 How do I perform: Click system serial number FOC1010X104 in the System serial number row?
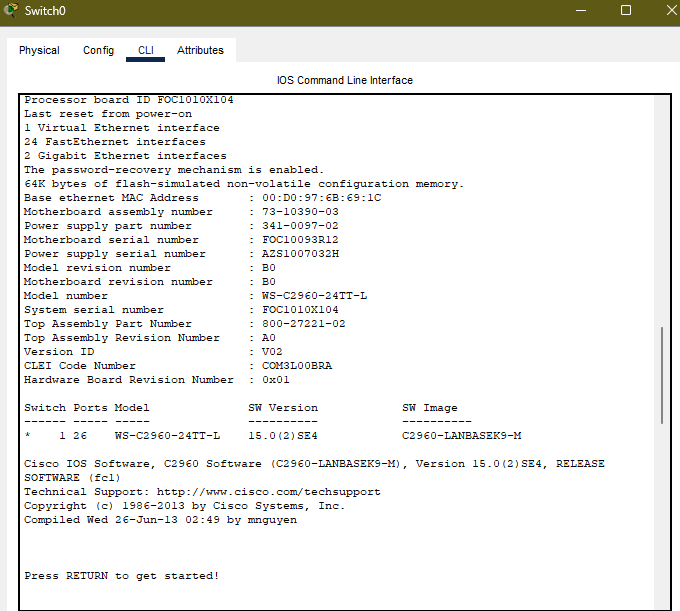point(300,310)
